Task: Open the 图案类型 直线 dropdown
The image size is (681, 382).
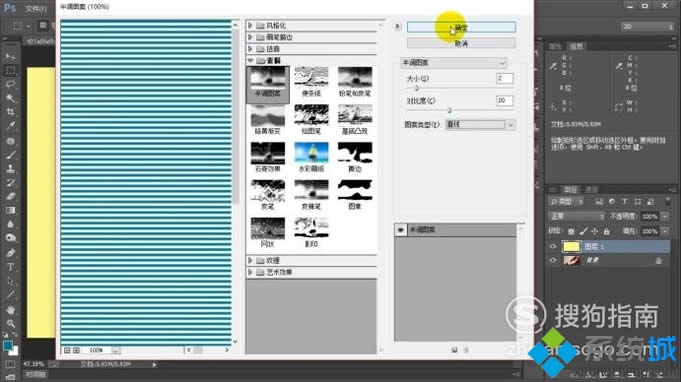Action: point(480,125)
